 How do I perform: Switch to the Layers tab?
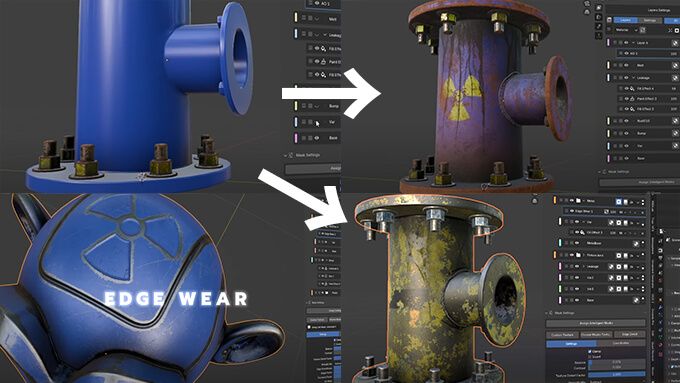(x=625, y=20)
